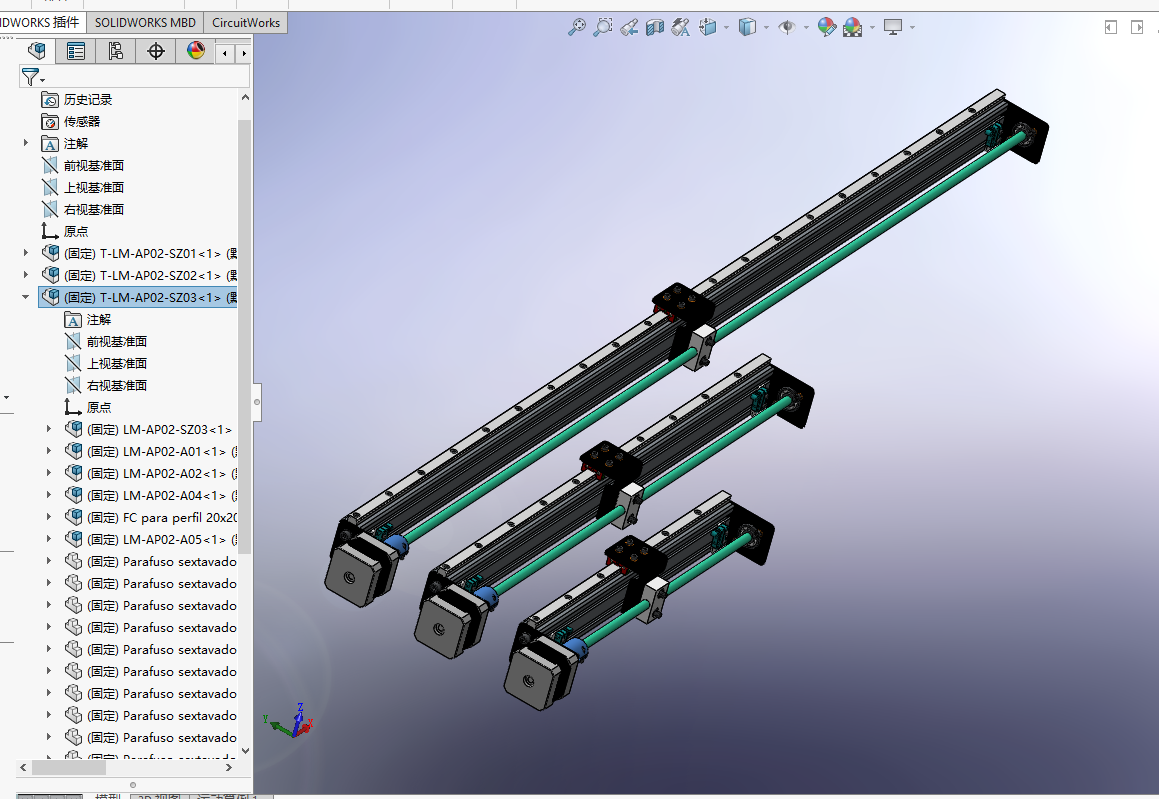The width and height of the screenshot is (1159, 799).
Task: Click the feature tree vertical scrollbar
Action: pyautogui.click(x=245, y=336)
